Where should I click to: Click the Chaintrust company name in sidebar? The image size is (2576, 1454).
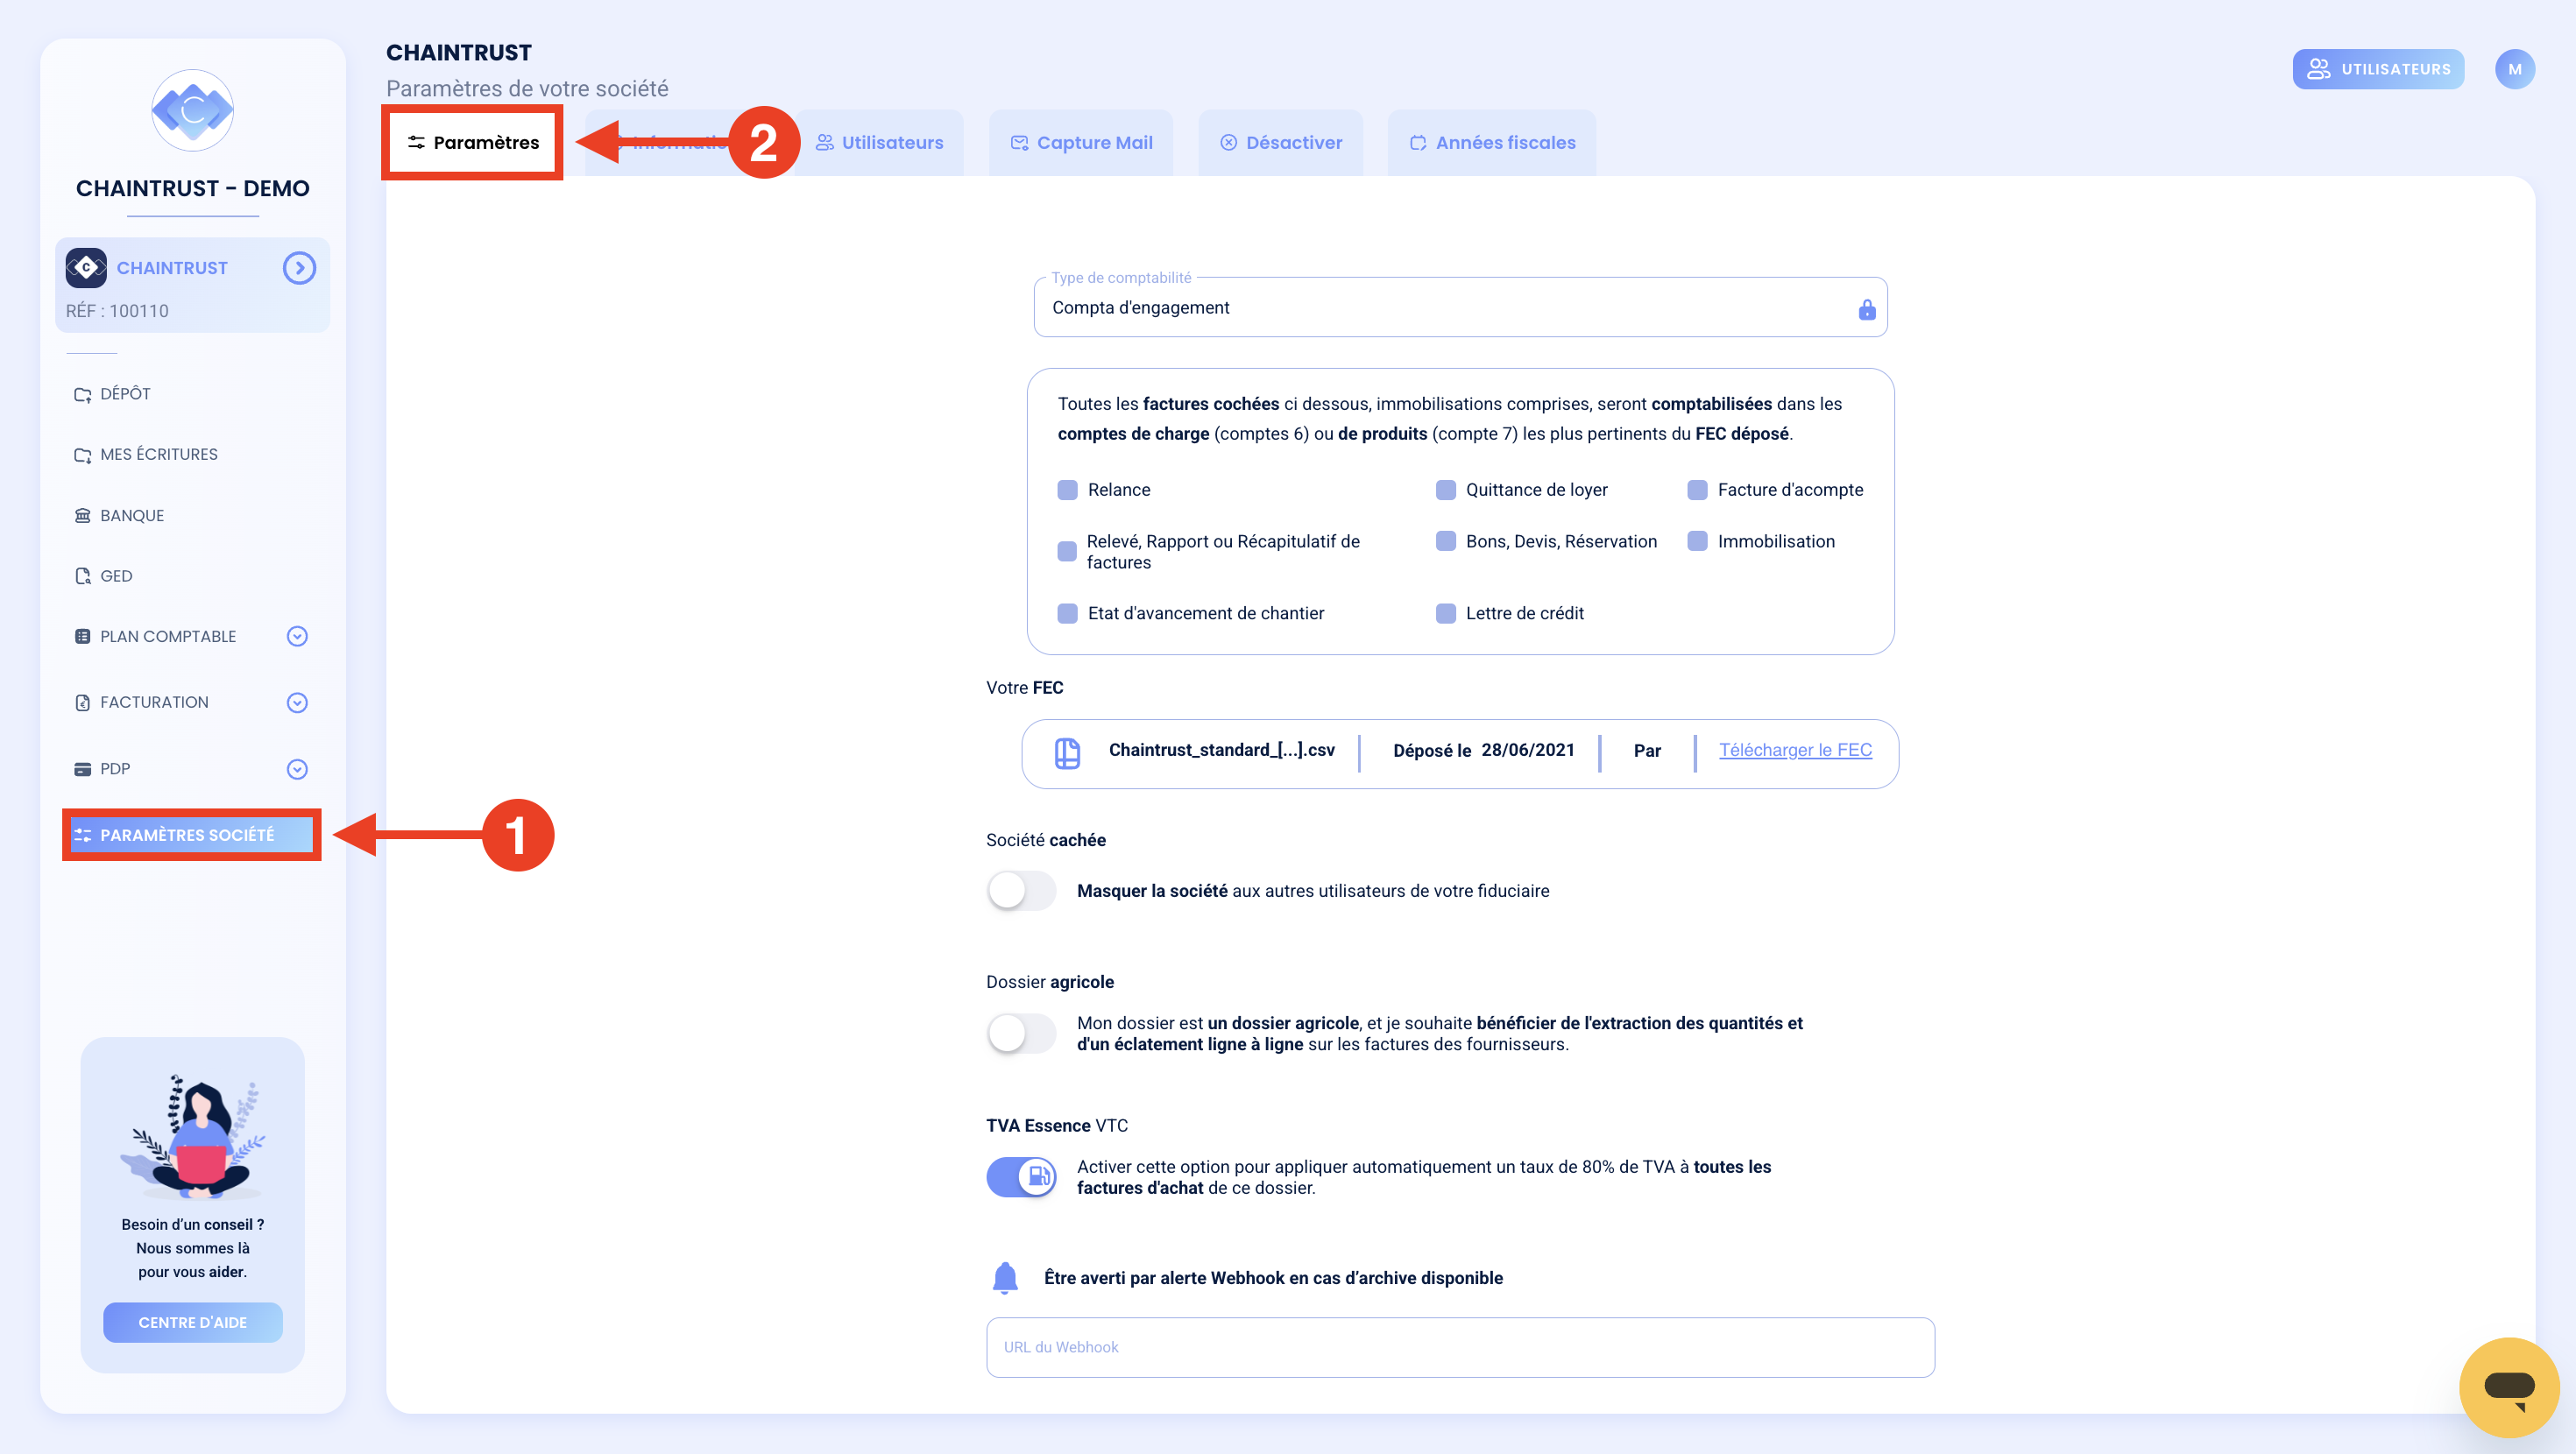pyautogui.click(x=172, y=268)
